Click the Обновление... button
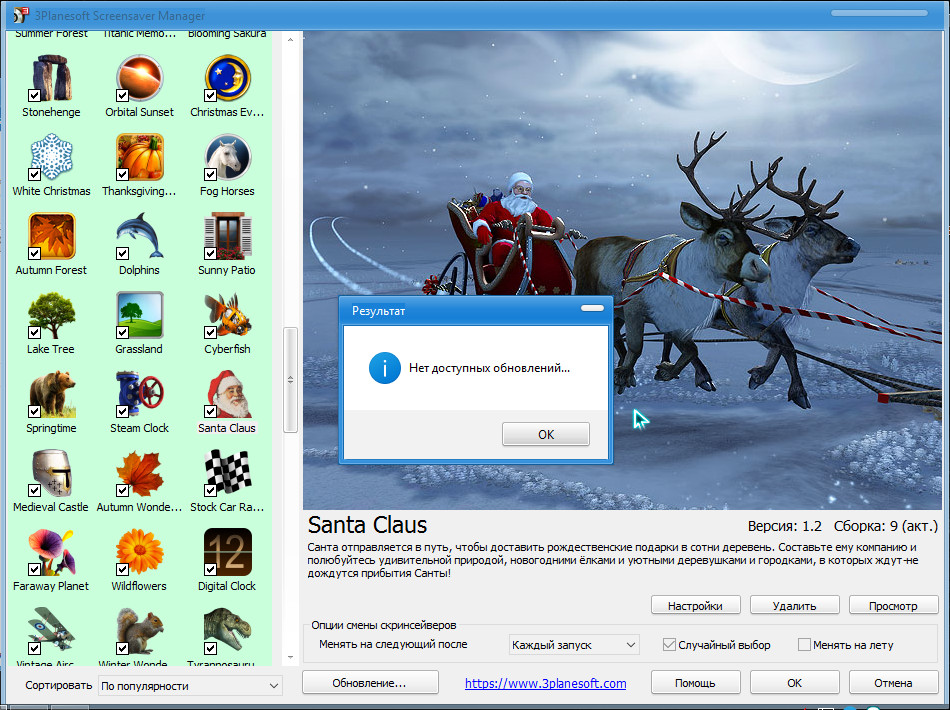 tap(370, 683)
